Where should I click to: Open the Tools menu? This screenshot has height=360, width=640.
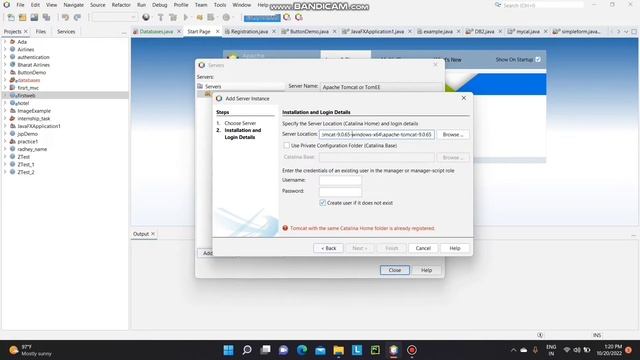tap(220, 5)
